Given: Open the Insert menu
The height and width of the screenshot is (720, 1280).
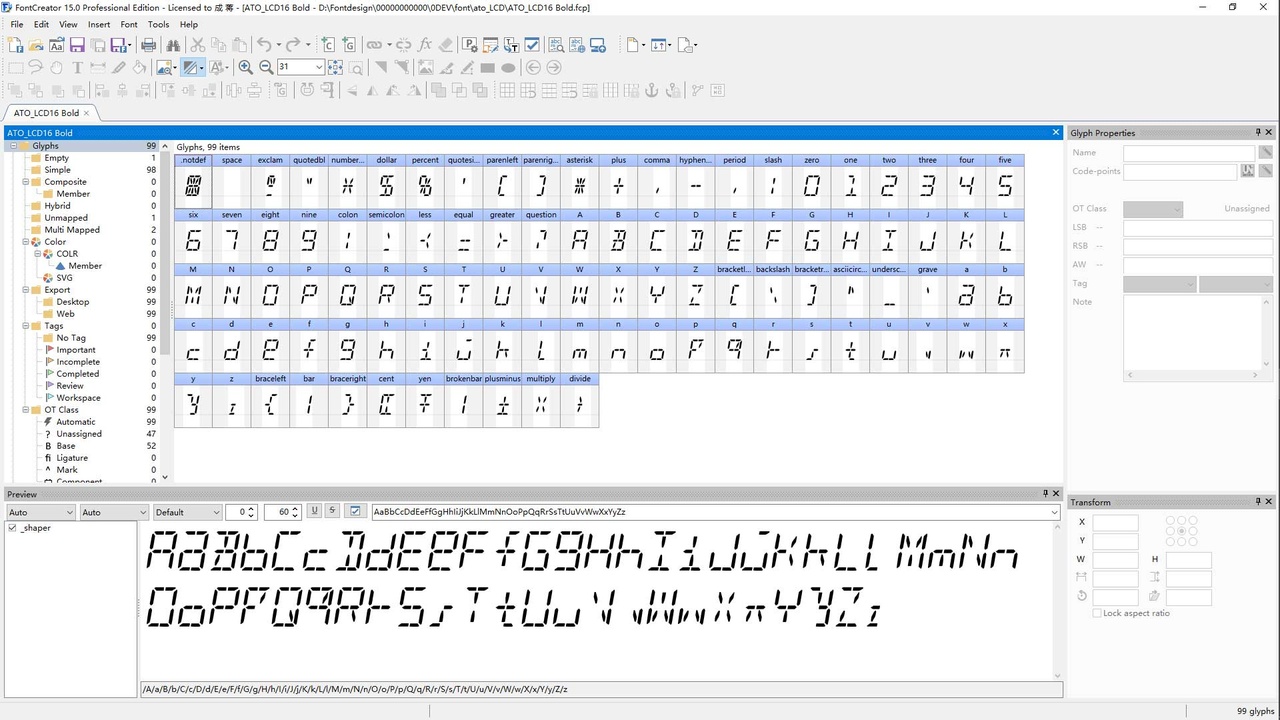Looking at the screenshot, I should 99,24.
